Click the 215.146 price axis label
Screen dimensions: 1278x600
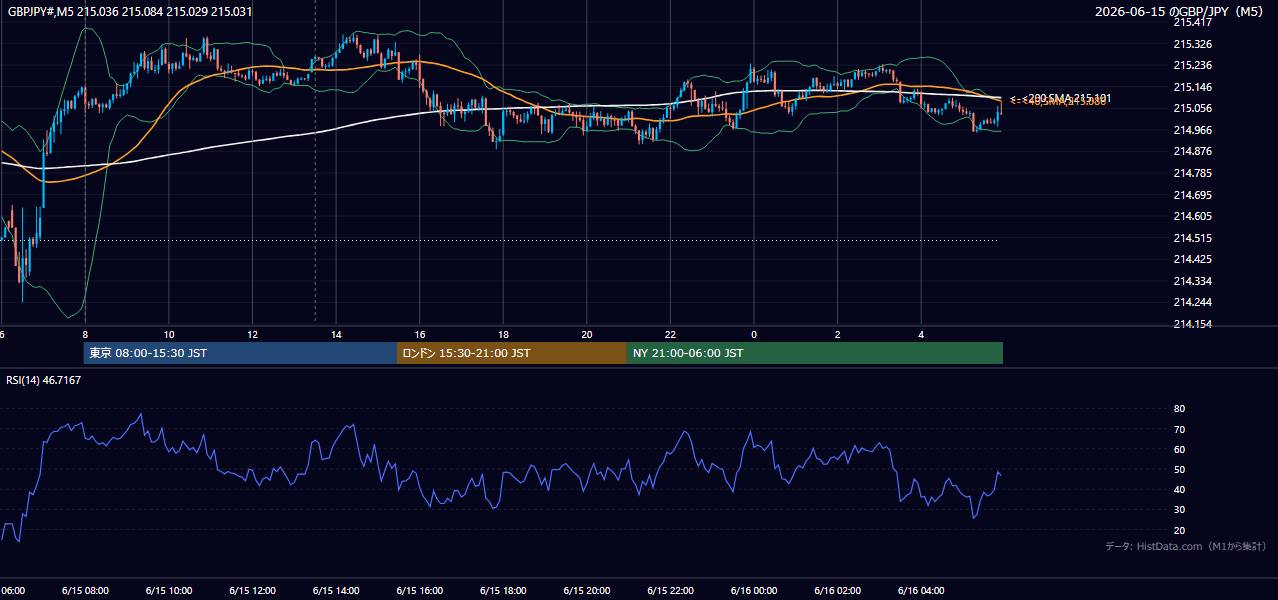tap(1193, 87)
